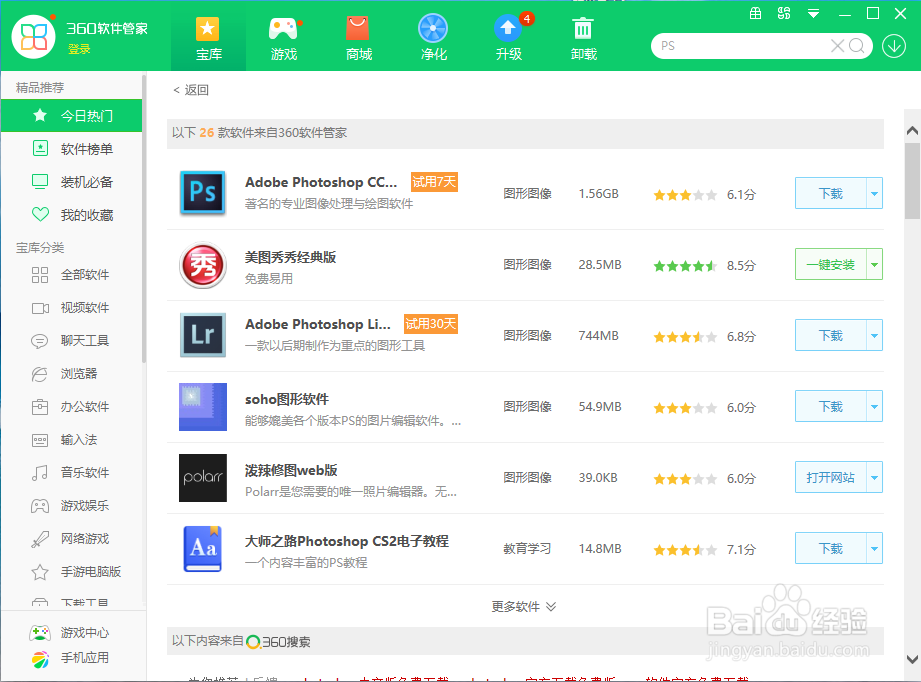Screen dimensions: 921x682
Task: Select 装机必备 in the sidebar
Action: (x=72, y=182)
